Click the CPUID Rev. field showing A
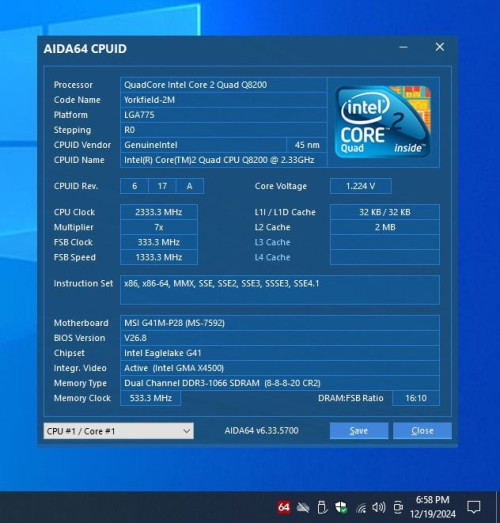The image size is (500, 523). coord(189,186)
